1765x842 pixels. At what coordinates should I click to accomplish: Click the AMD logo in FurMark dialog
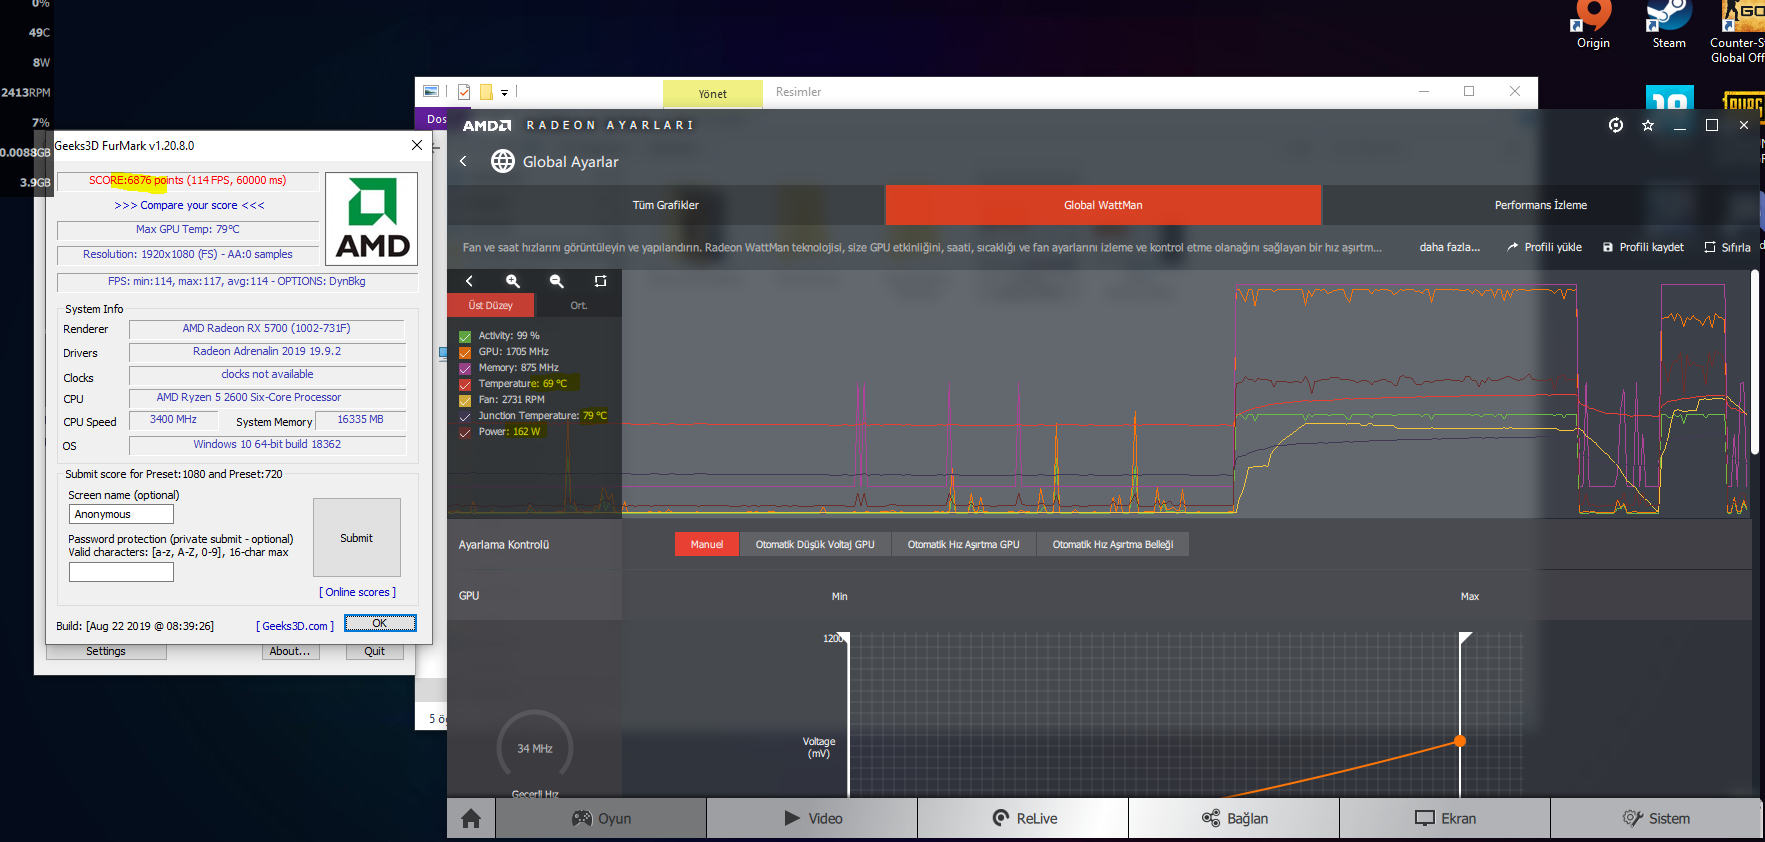pyautogui.click(x=372, y=219)
